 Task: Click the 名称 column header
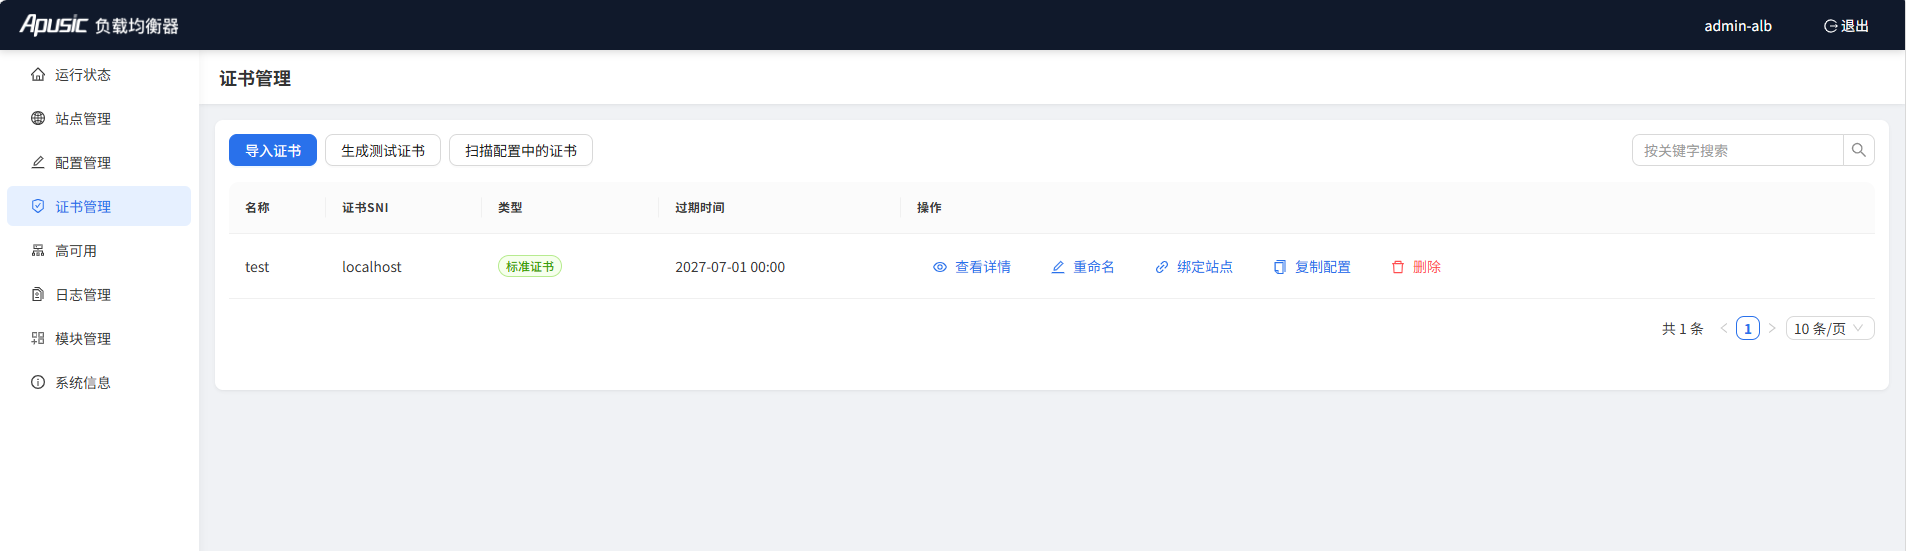(257, 208)
